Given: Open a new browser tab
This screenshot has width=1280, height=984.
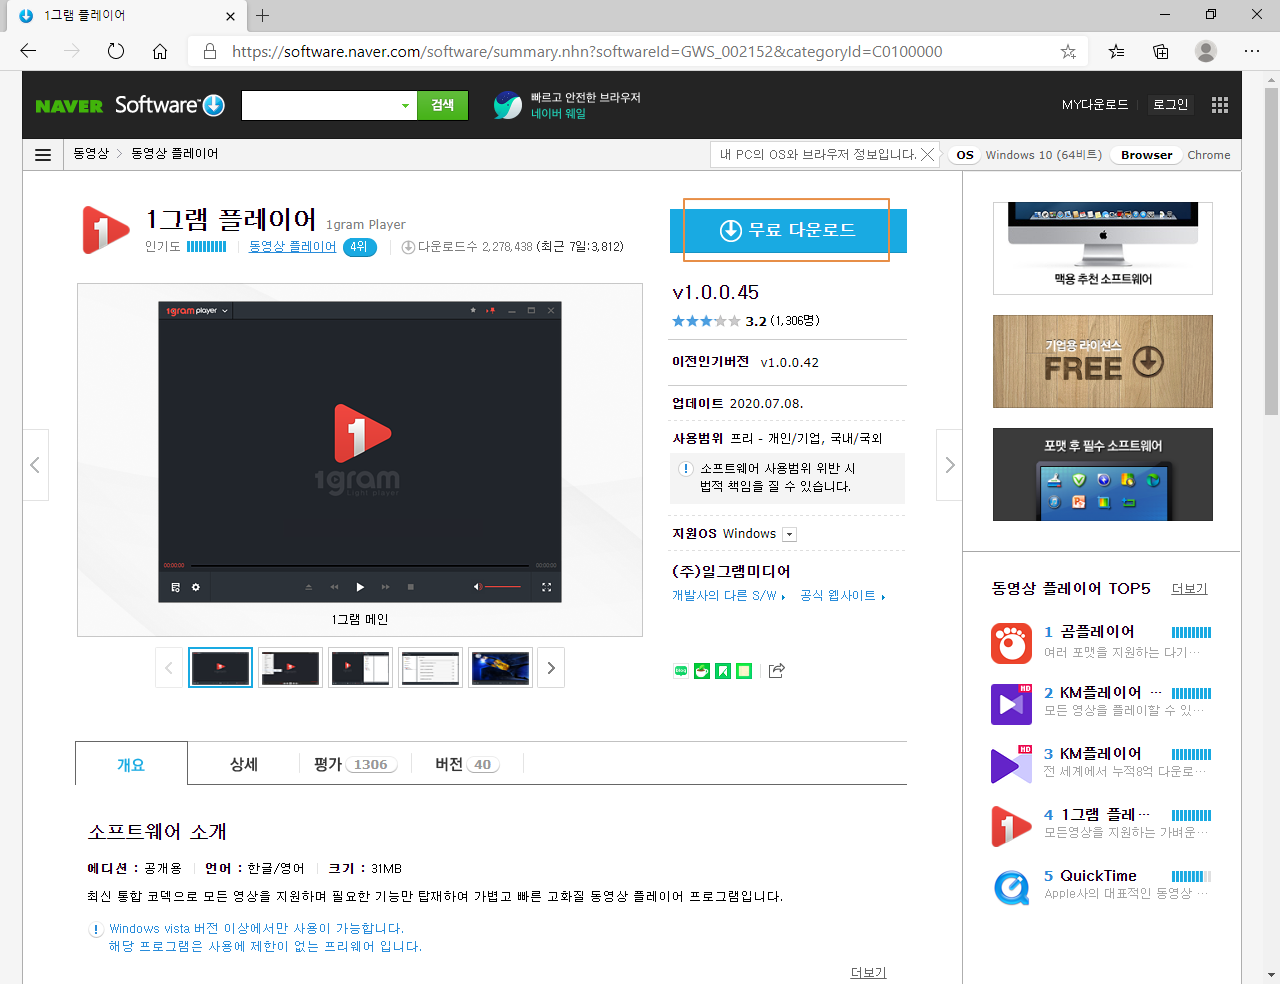Looking at the screenshot, I should (262, 15).
